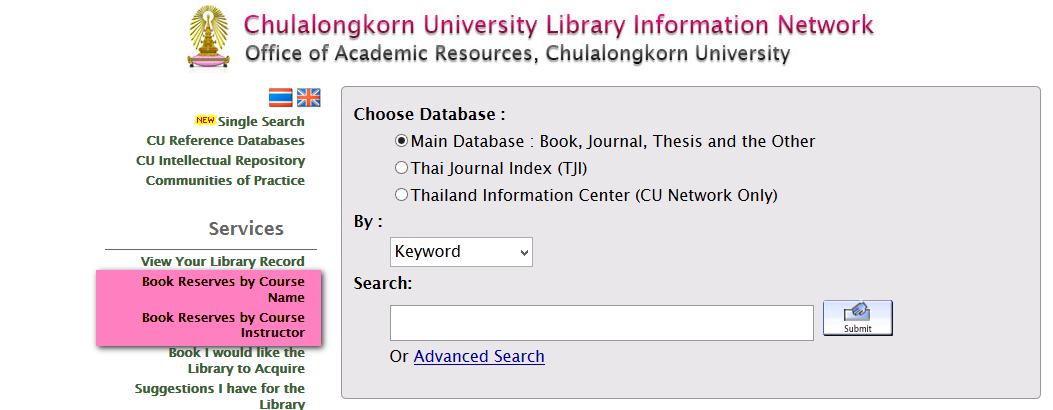Open Book I would like the Library to Acquire

point(236,360)
